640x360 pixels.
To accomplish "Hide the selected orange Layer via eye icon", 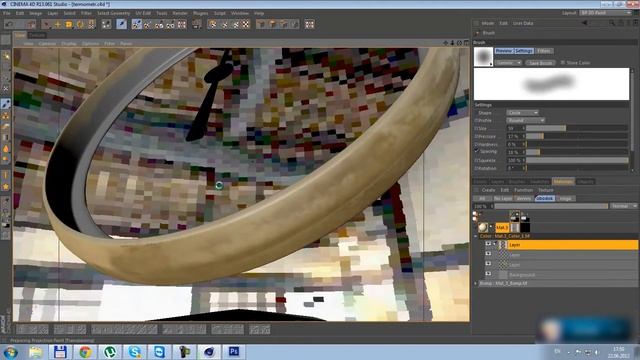I will 488,244.
